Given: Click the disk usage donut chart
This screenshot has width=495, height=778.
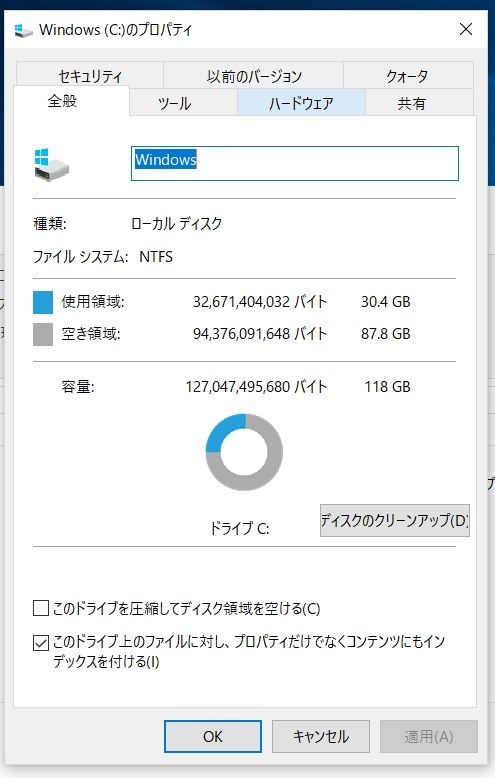Looking at the screenshot, I should [x=244, y=452].
